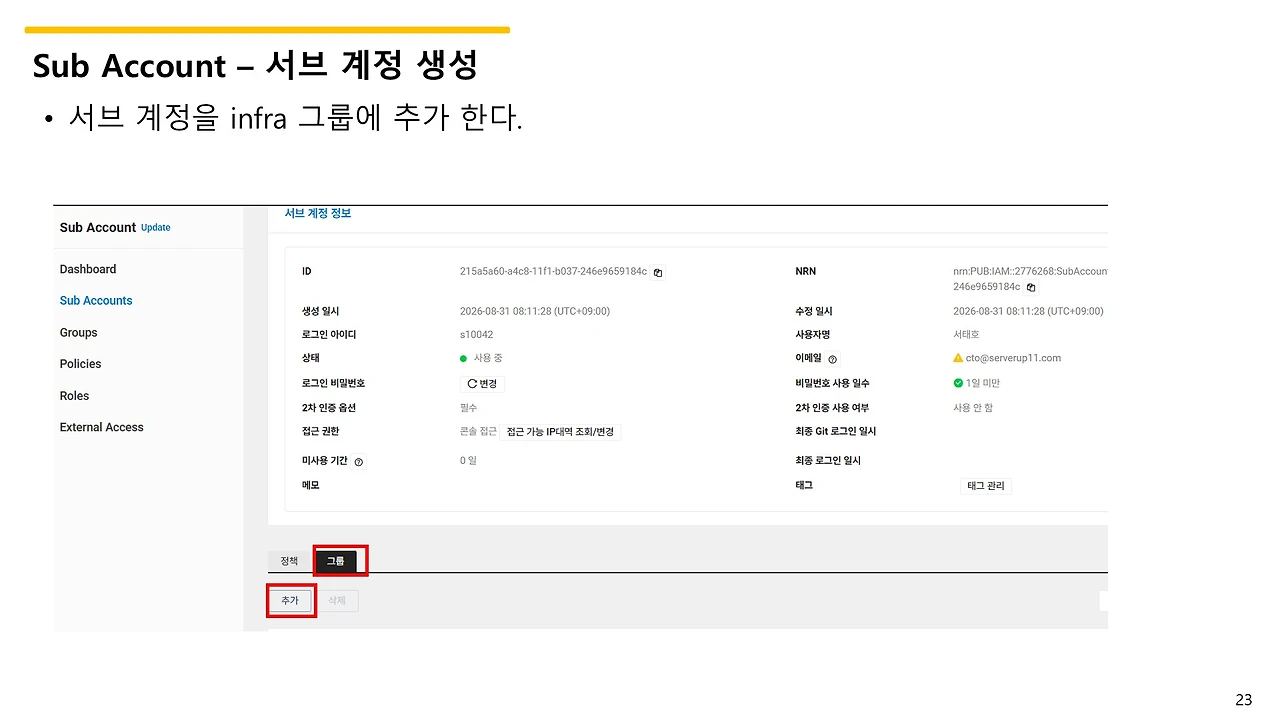Select Sub Accounts in the sidebar
Screen dimensions: 1280x720
tap(96, 300)
